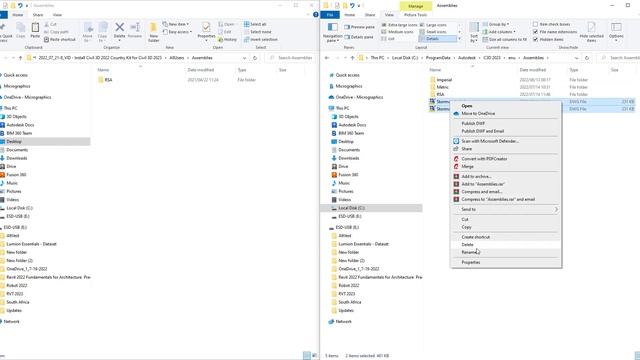Click Back arrow in right window
Image resolution: width=640 pixels, height=360 pixels.
pyautogui.click(x=327, y=58)
